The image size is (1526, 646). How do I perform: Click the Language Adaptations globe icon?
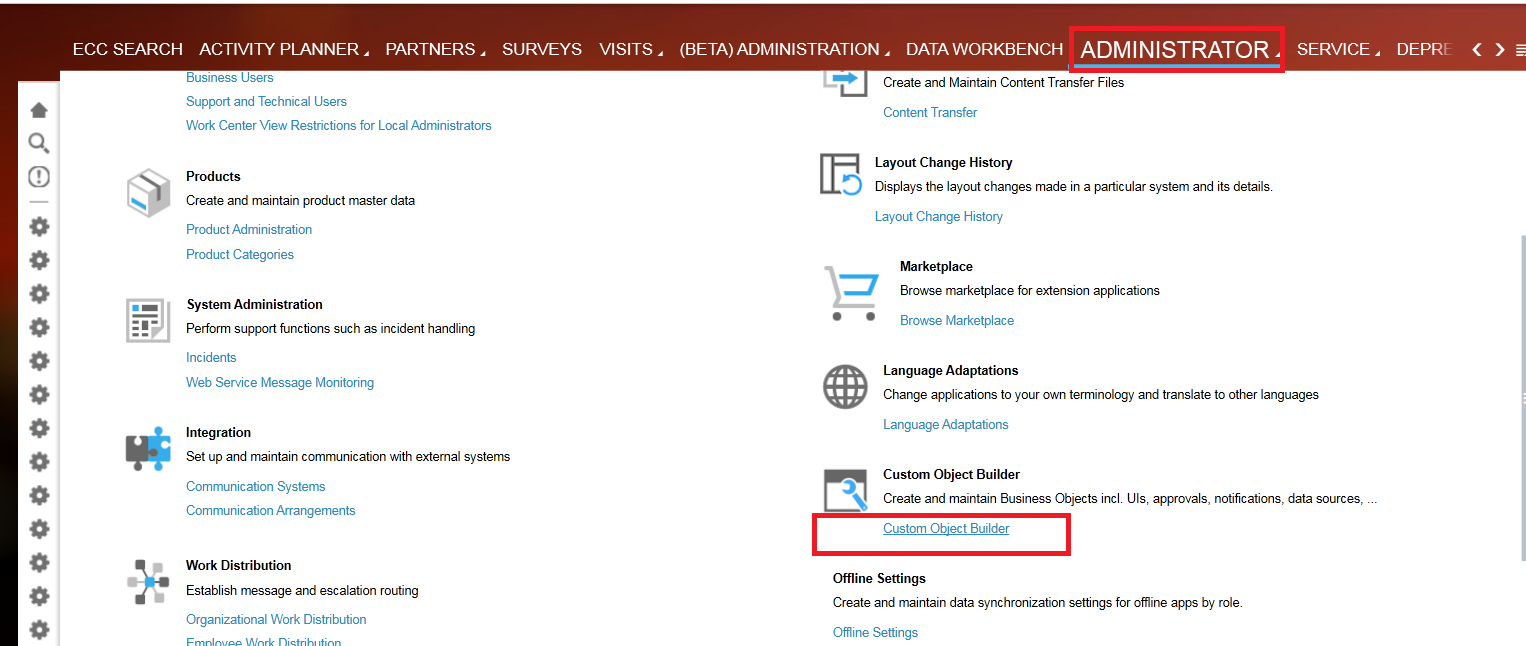click(845, 386)
